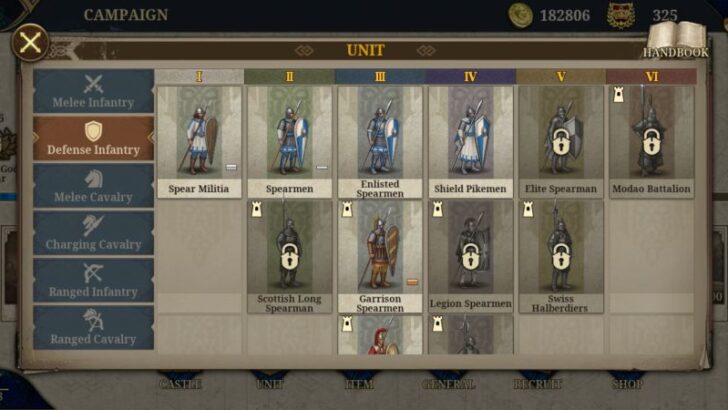Select the Melee Infantry category tab
Viewport: 728px width, 410px height.
point(93,91)
